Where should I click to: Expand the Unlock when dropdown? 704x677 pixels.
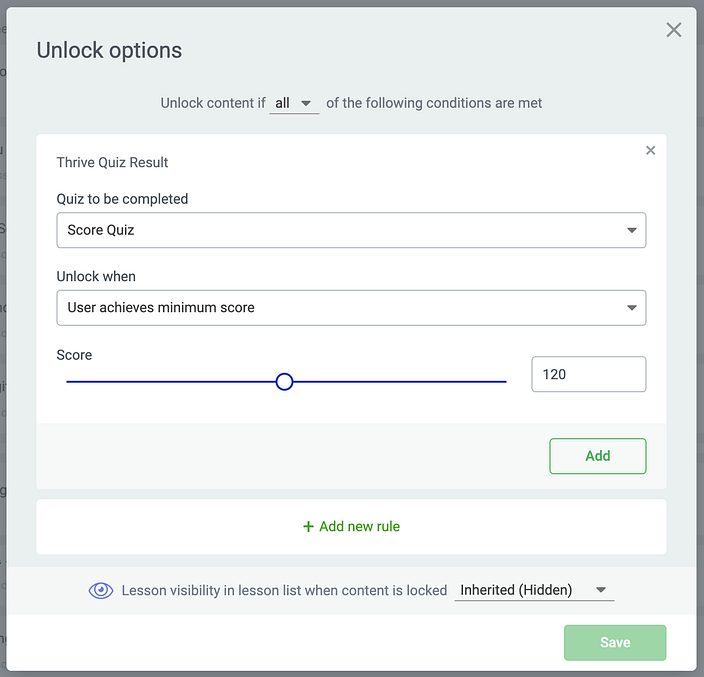point(351,308)
